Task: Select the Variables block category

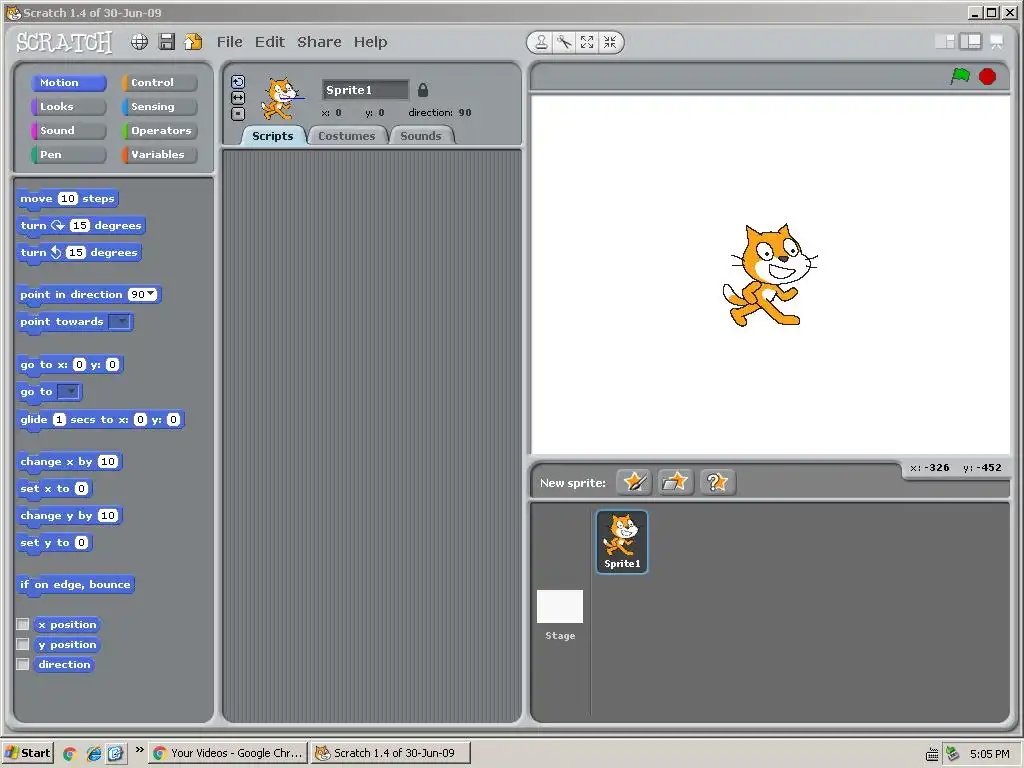Action: (x=159, y=155)
